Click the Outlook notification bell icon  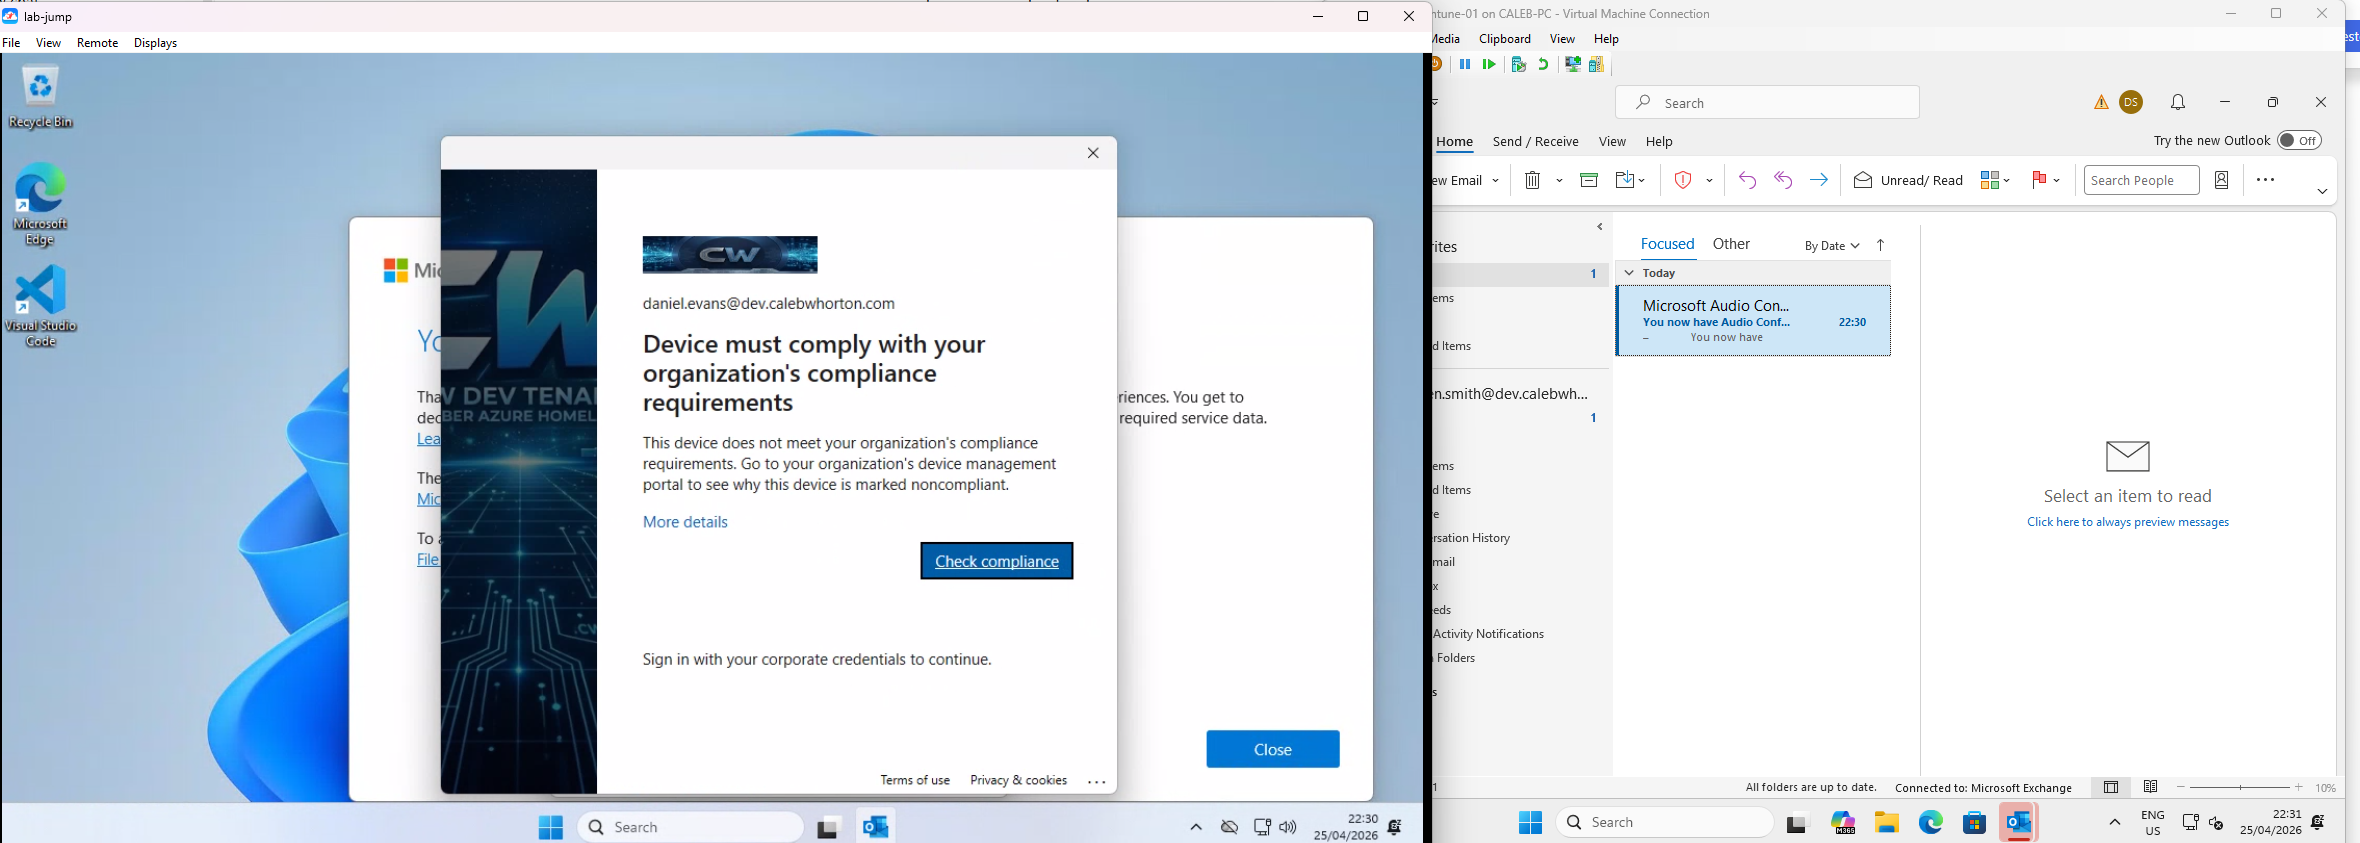pyautogui.click(x=2178, y=102)
